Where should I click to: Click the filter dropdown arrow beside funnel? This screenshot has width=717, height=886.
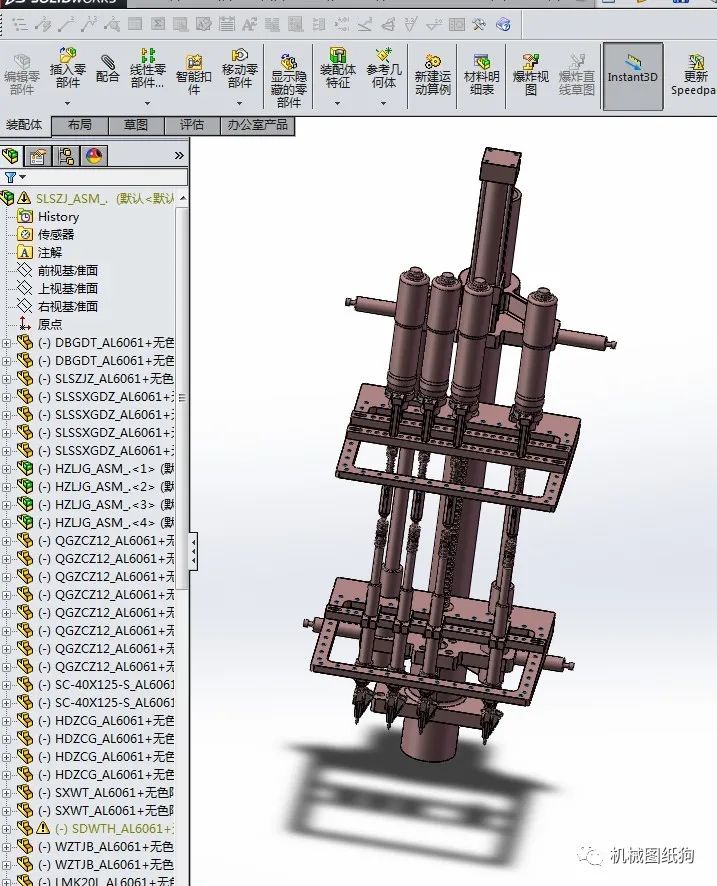[23, 177]
